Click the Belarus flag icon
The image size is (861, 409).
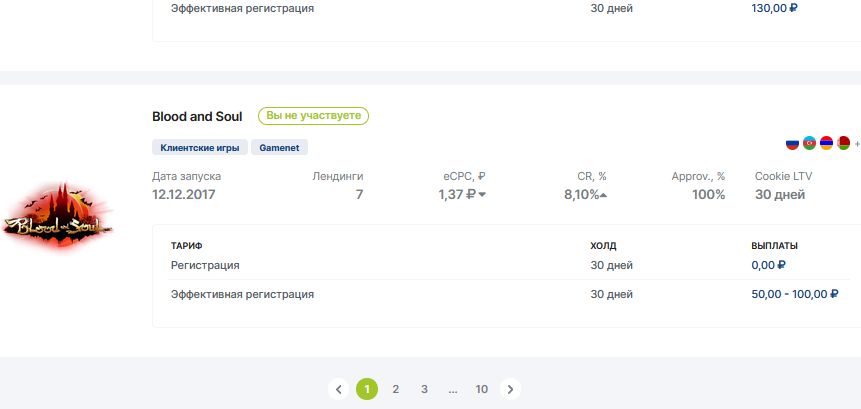pyautogui.click(x=843, y=143)
